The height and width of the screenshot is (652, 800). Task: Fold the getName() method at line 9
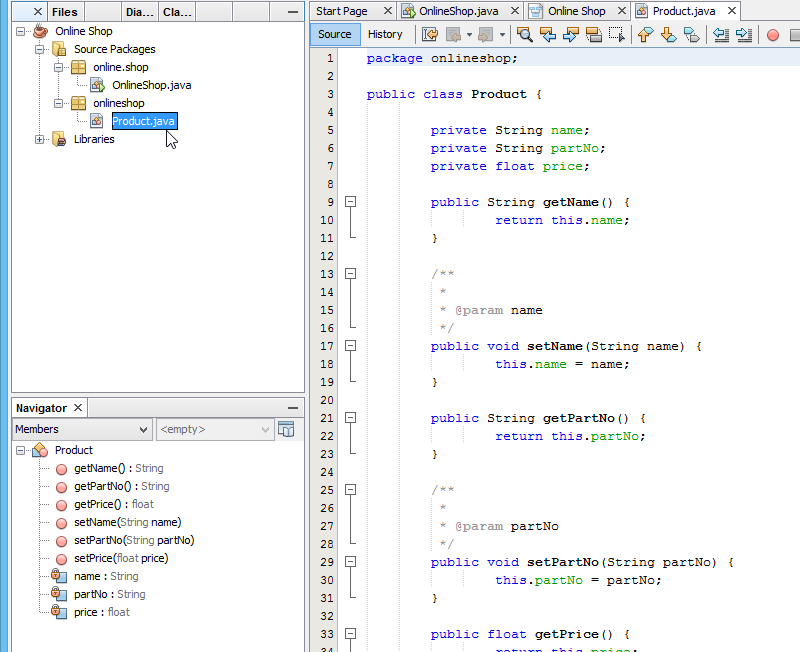click(x=351, y=202)
